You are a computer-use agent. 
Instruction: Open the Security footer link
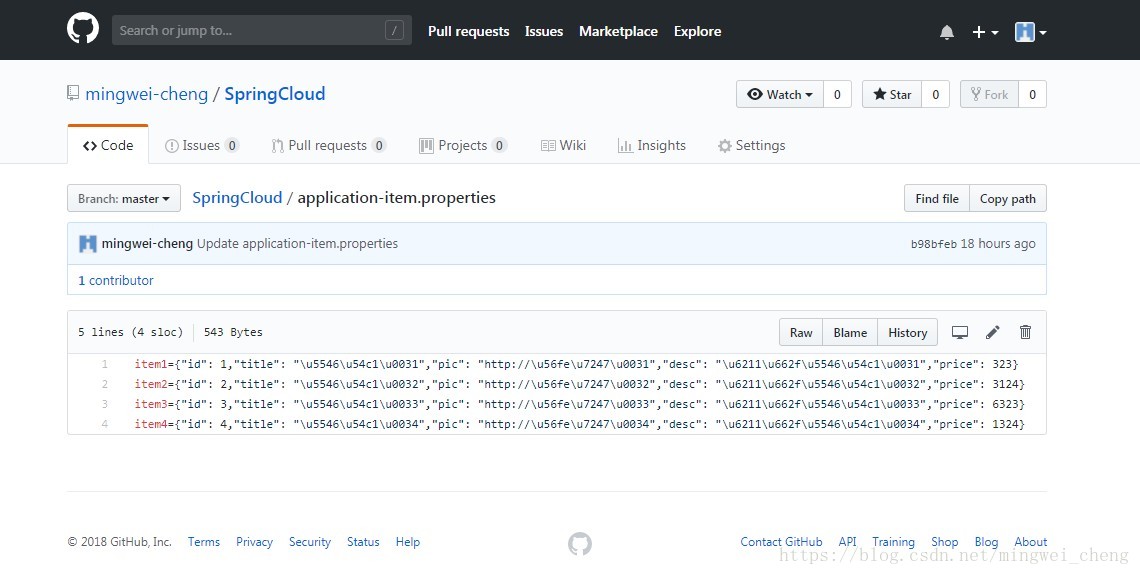point(310,542)
